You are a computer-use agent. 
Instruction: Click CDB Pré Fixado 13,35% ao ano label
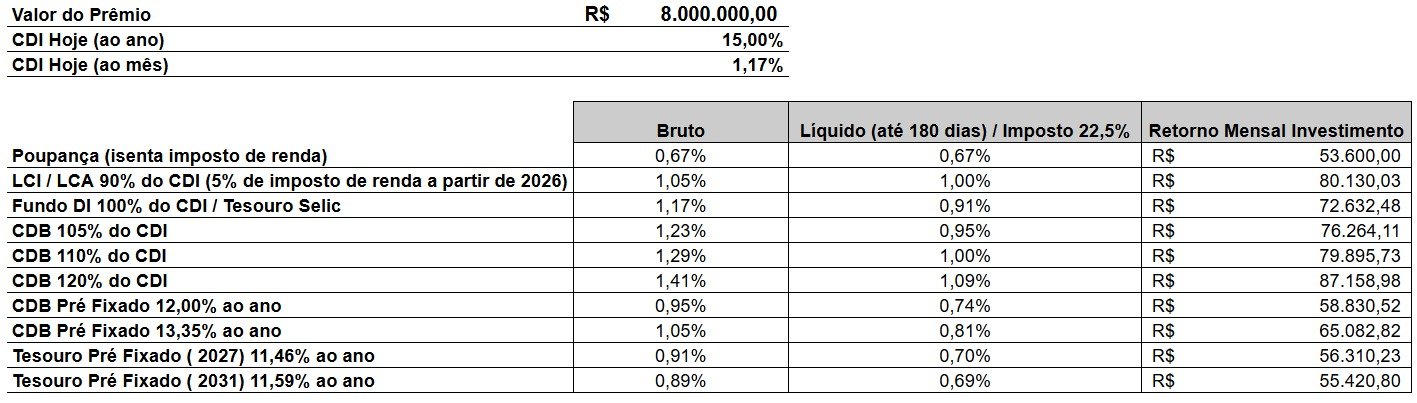(x=146, y=331)
